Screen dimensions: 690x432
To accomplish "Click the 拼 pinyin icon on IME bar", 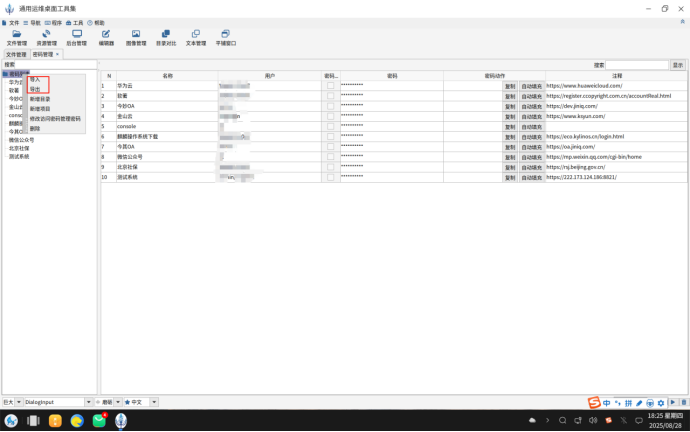I will pyautogui.click(x=628, y=403).
